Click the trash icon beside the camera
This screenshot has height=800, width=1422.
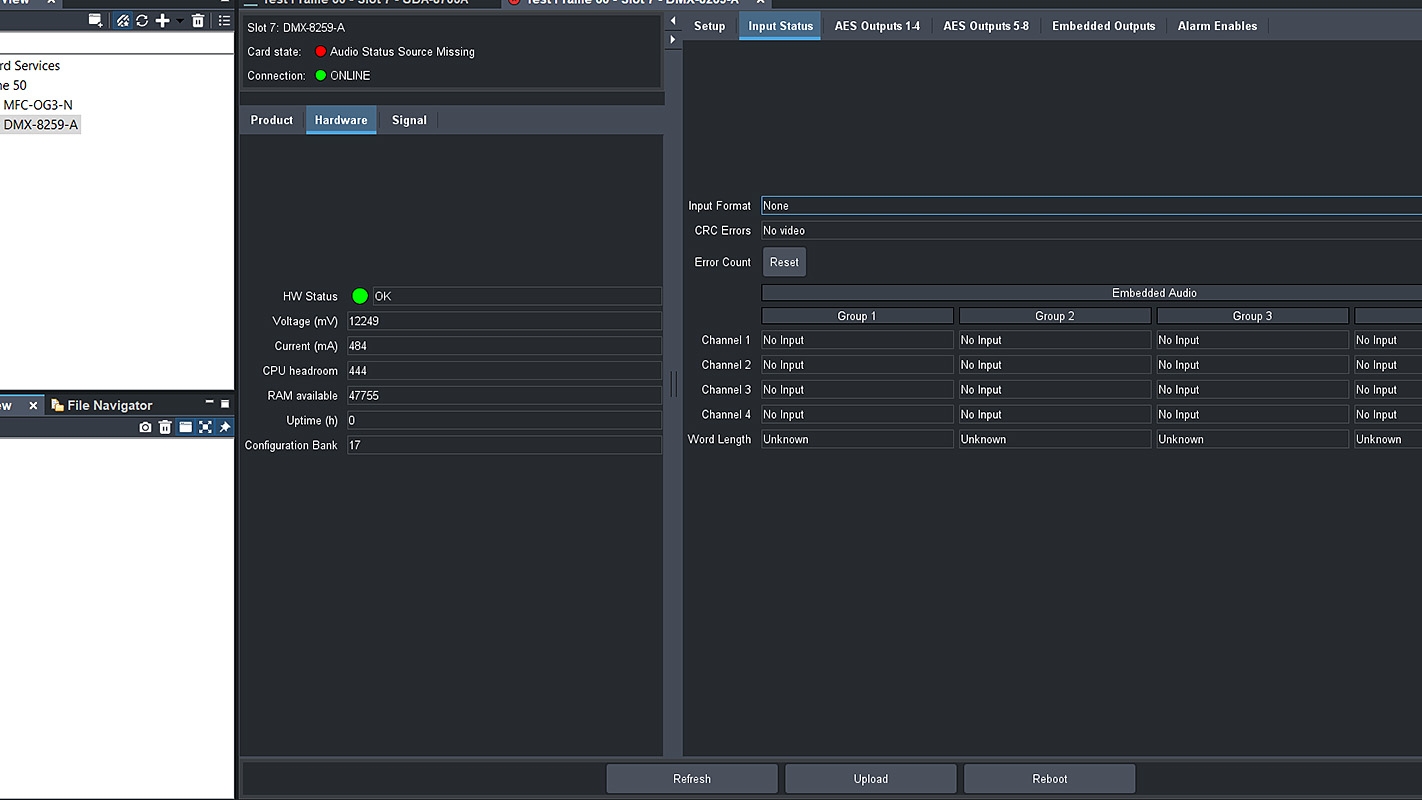(x=165, y=427)
